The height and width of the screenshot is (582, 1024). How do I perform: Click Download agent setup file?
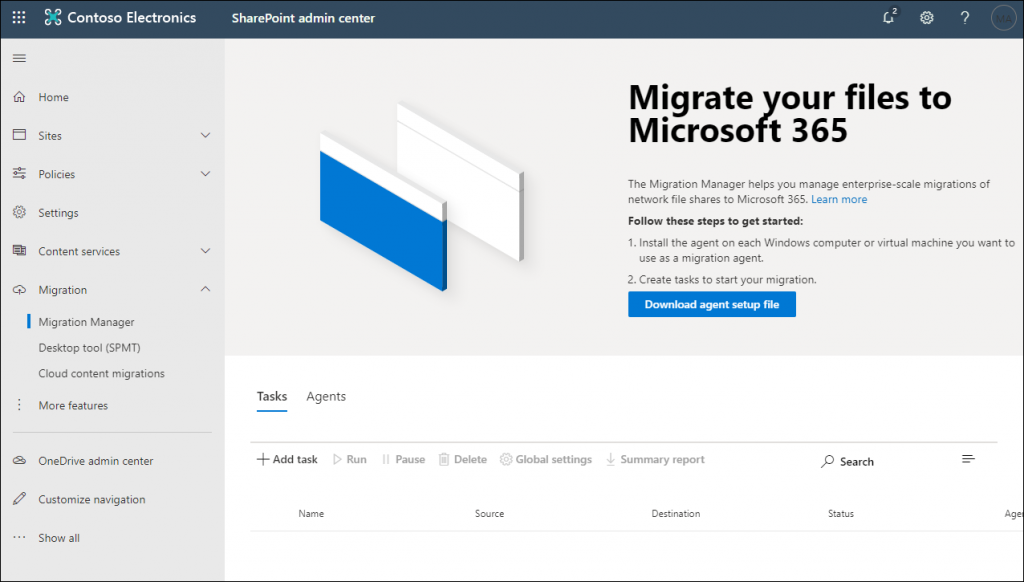coord(712,304)
